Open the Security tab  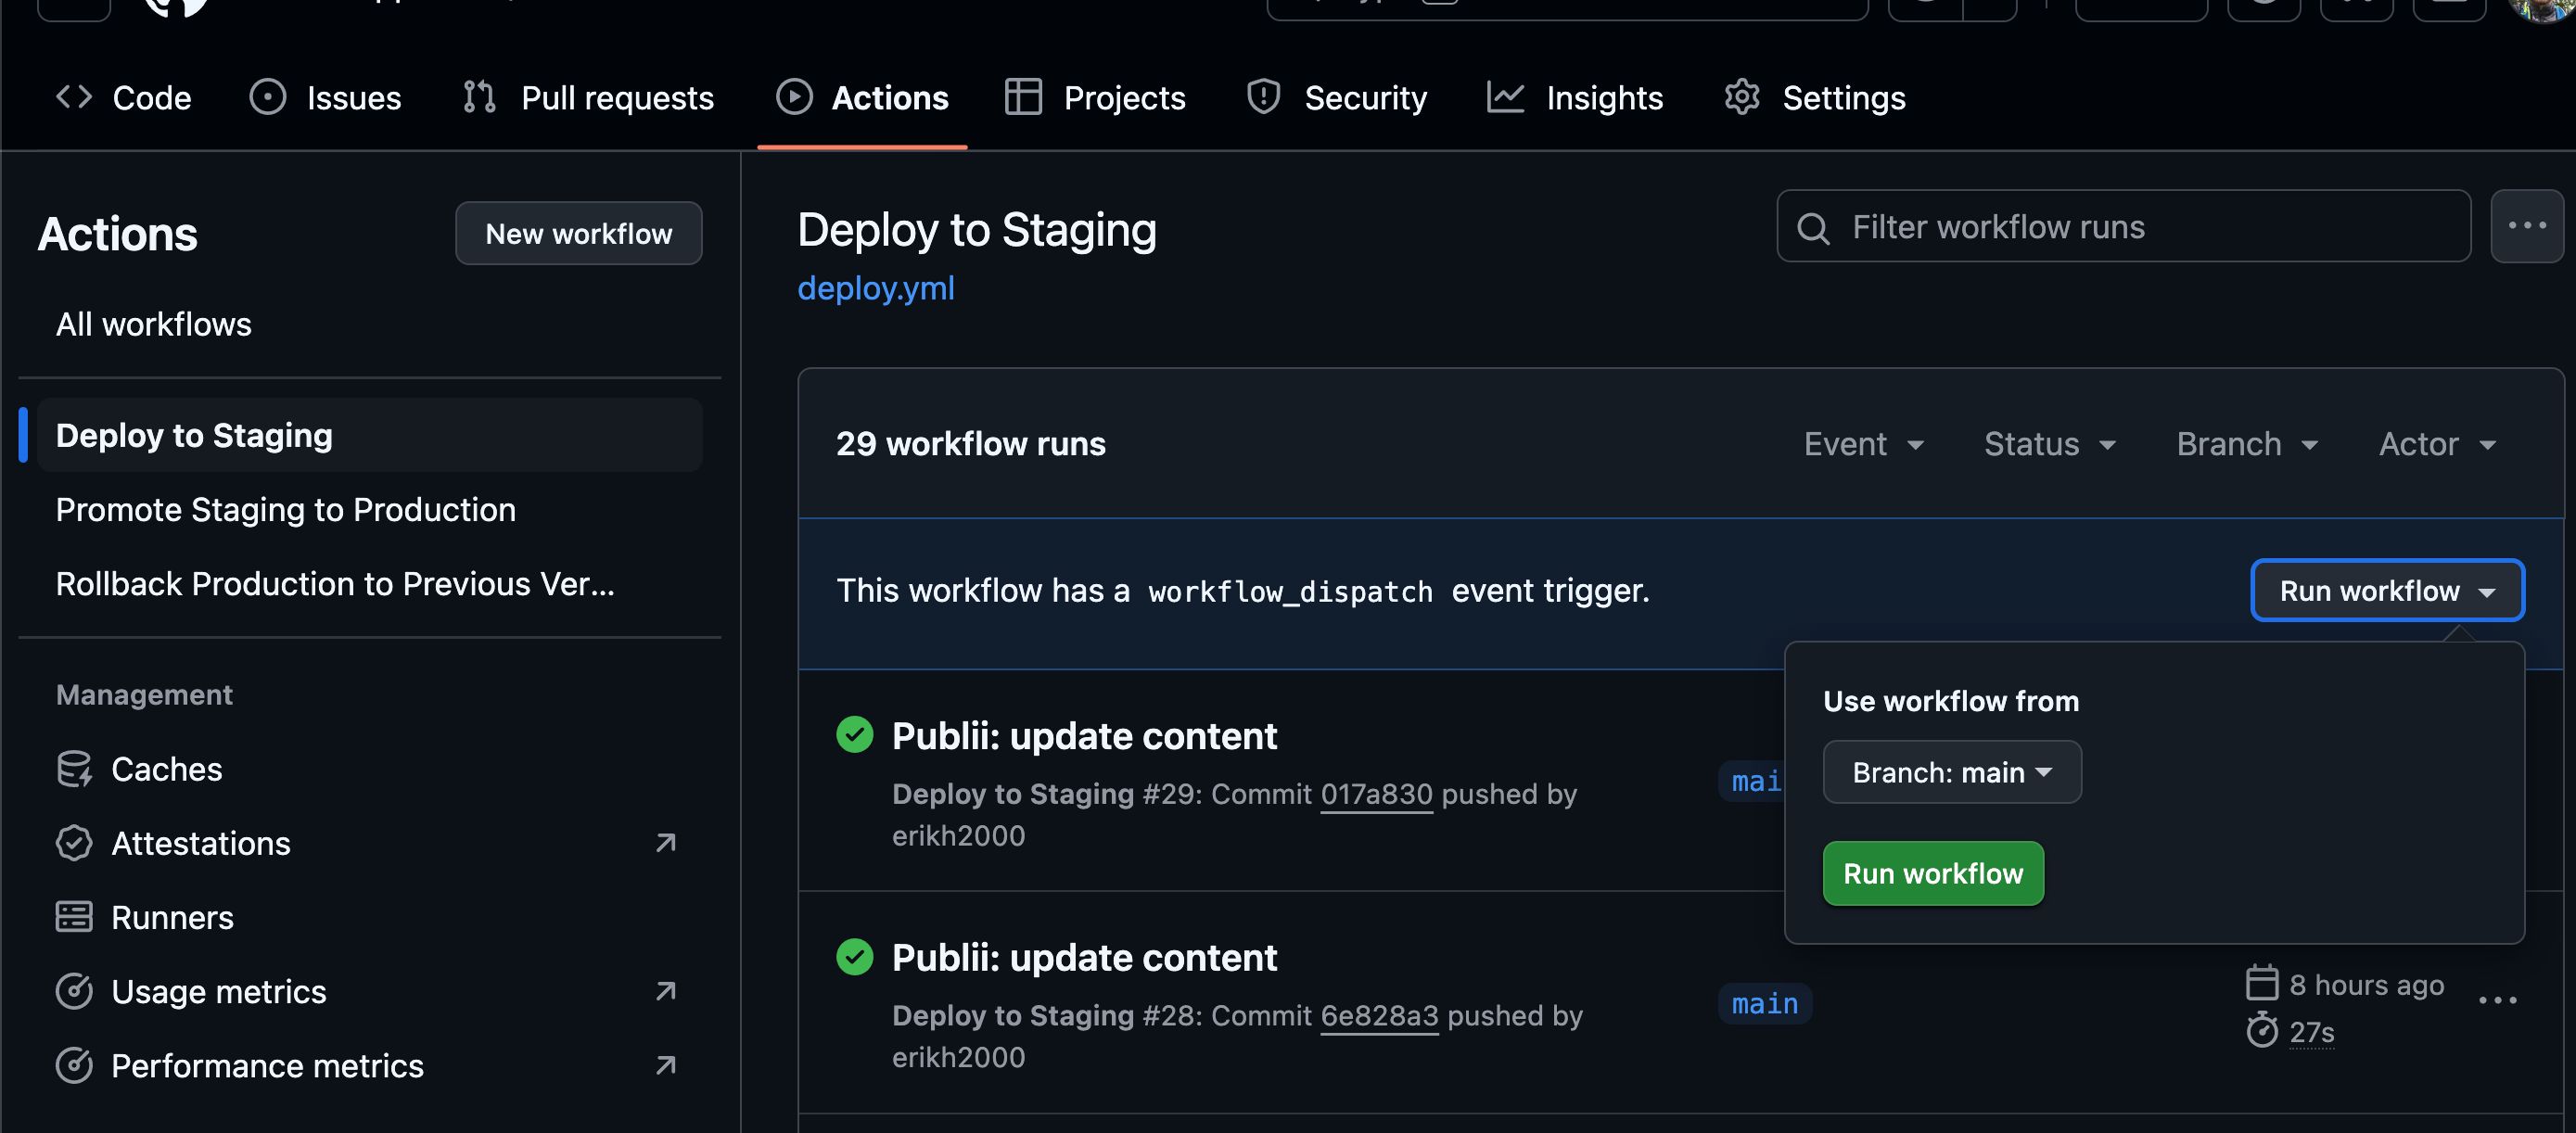click(1337, 98)
